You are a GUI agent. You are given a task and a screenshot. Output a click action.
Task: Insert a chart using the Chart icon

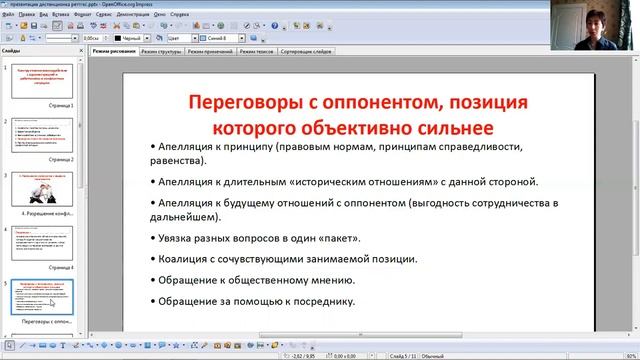(196, 26)
